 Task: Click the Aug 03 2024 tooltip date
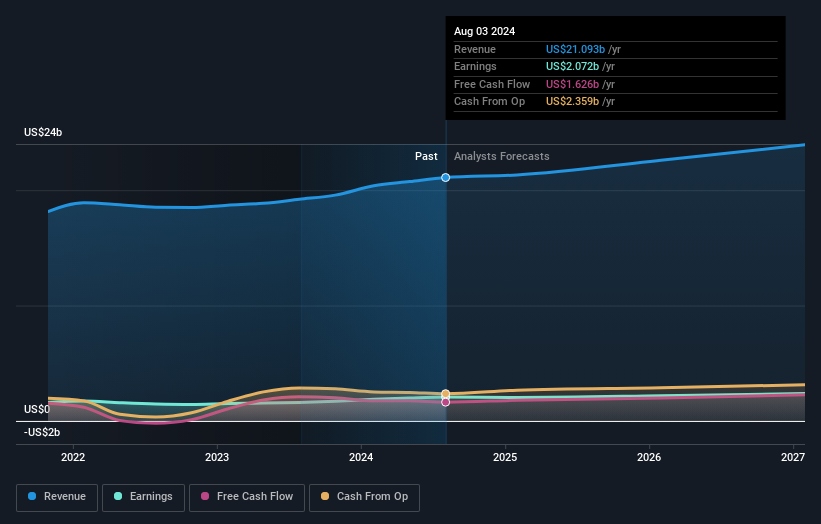(x=484, y=32)
